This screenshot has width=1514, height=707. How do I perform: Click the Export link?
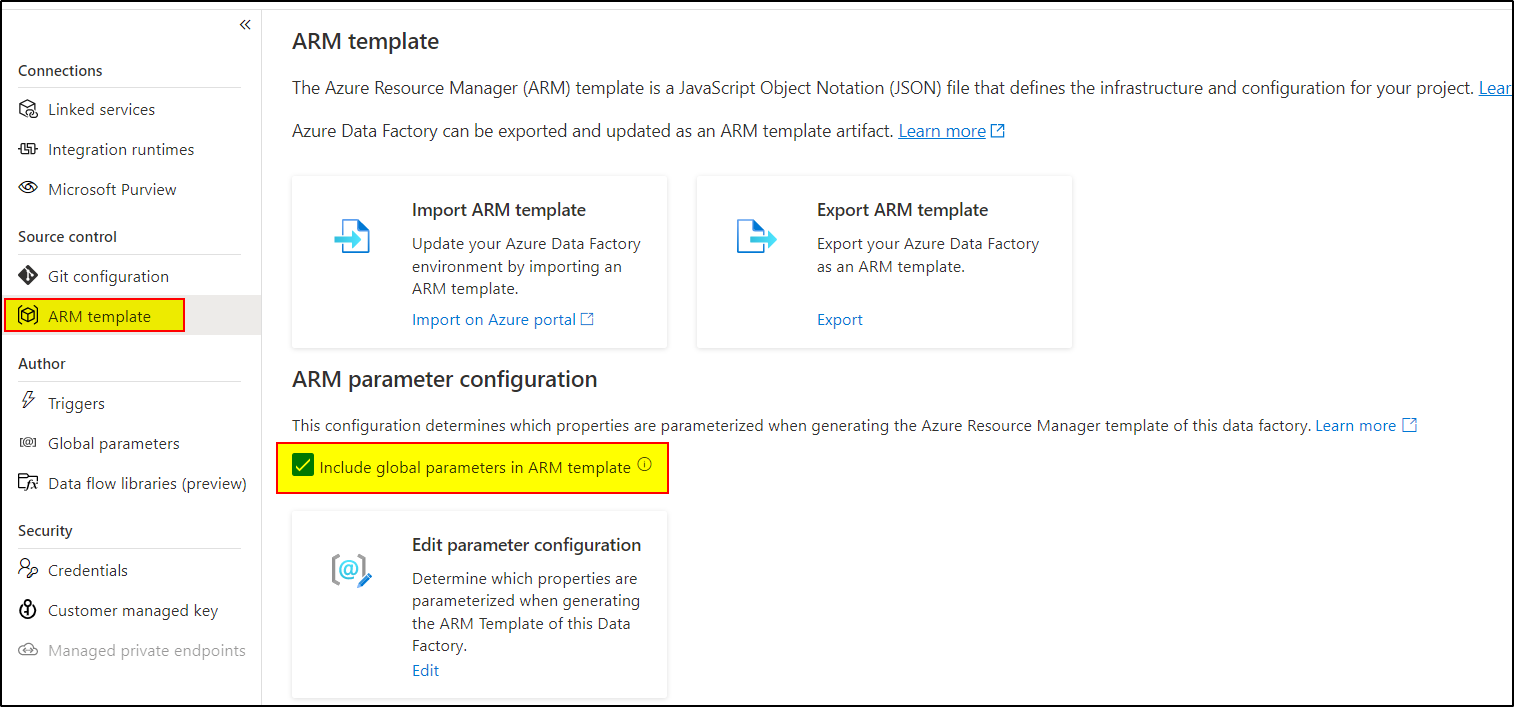(x=840, y=319)
